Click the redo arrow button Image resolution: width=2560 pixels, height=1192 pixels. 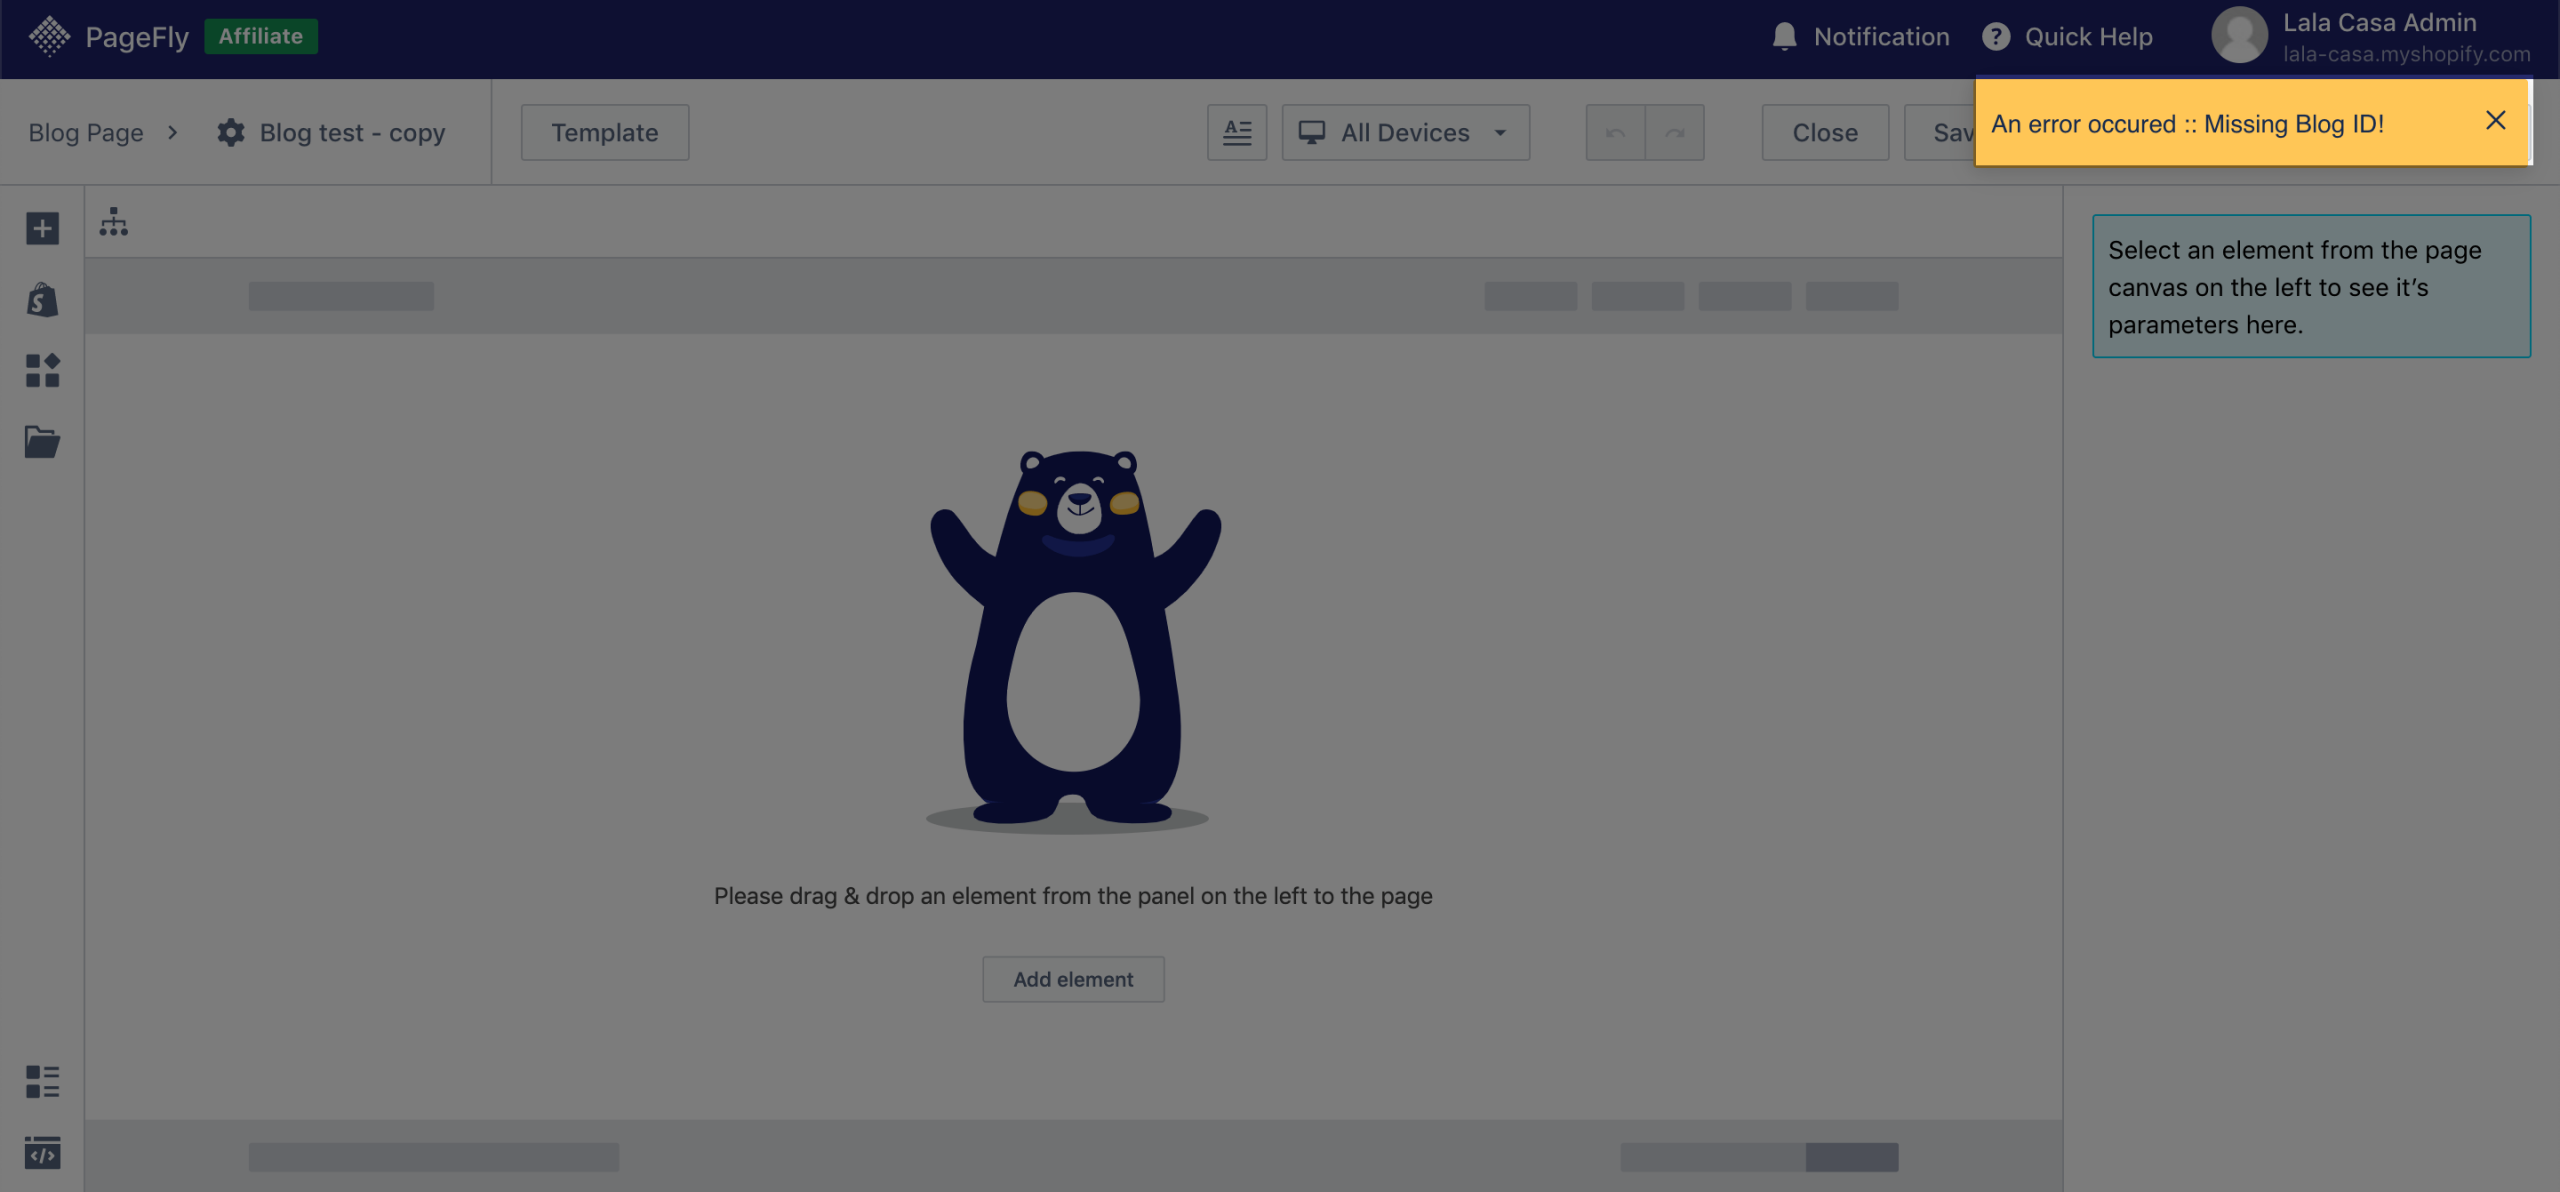point(1675,132)
